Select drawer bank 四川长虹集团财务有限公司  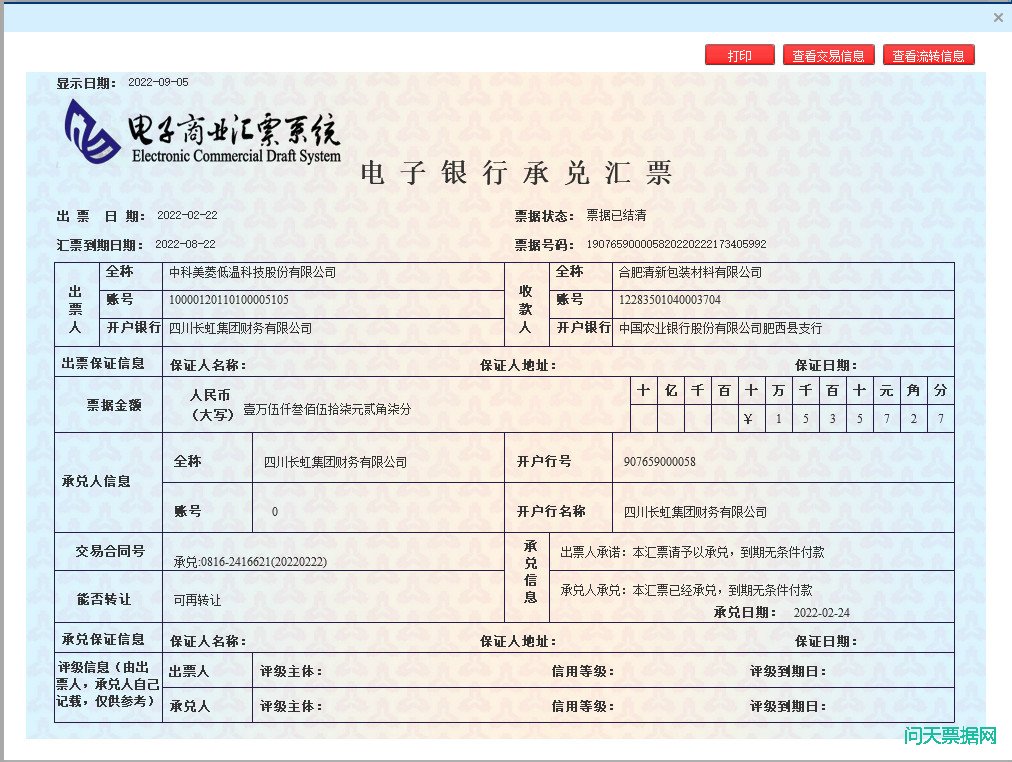(x=240, y=328)
